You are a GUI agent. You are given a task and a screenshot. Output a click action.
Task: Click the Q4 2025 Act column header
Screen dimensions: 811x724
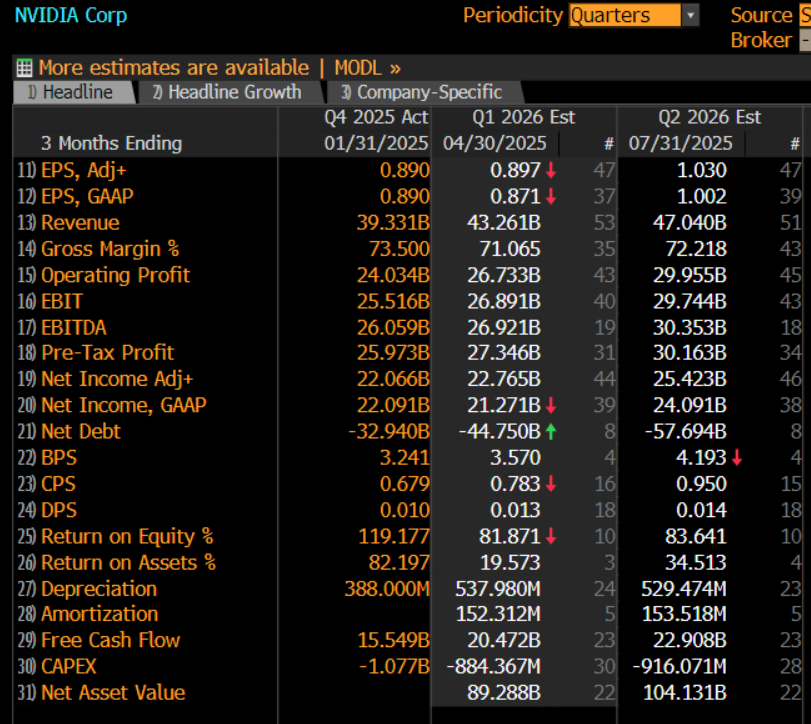(376, 117)
